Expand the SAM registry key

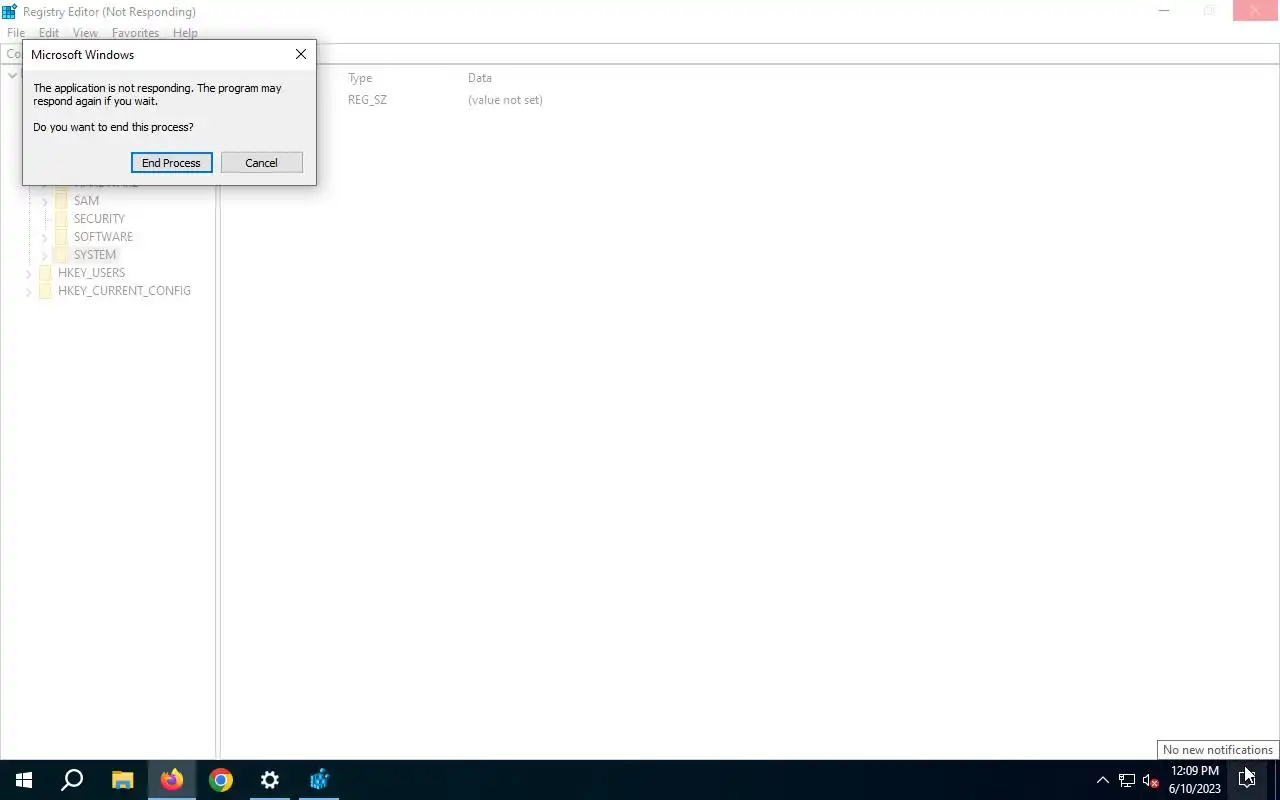tap(44, 201)
